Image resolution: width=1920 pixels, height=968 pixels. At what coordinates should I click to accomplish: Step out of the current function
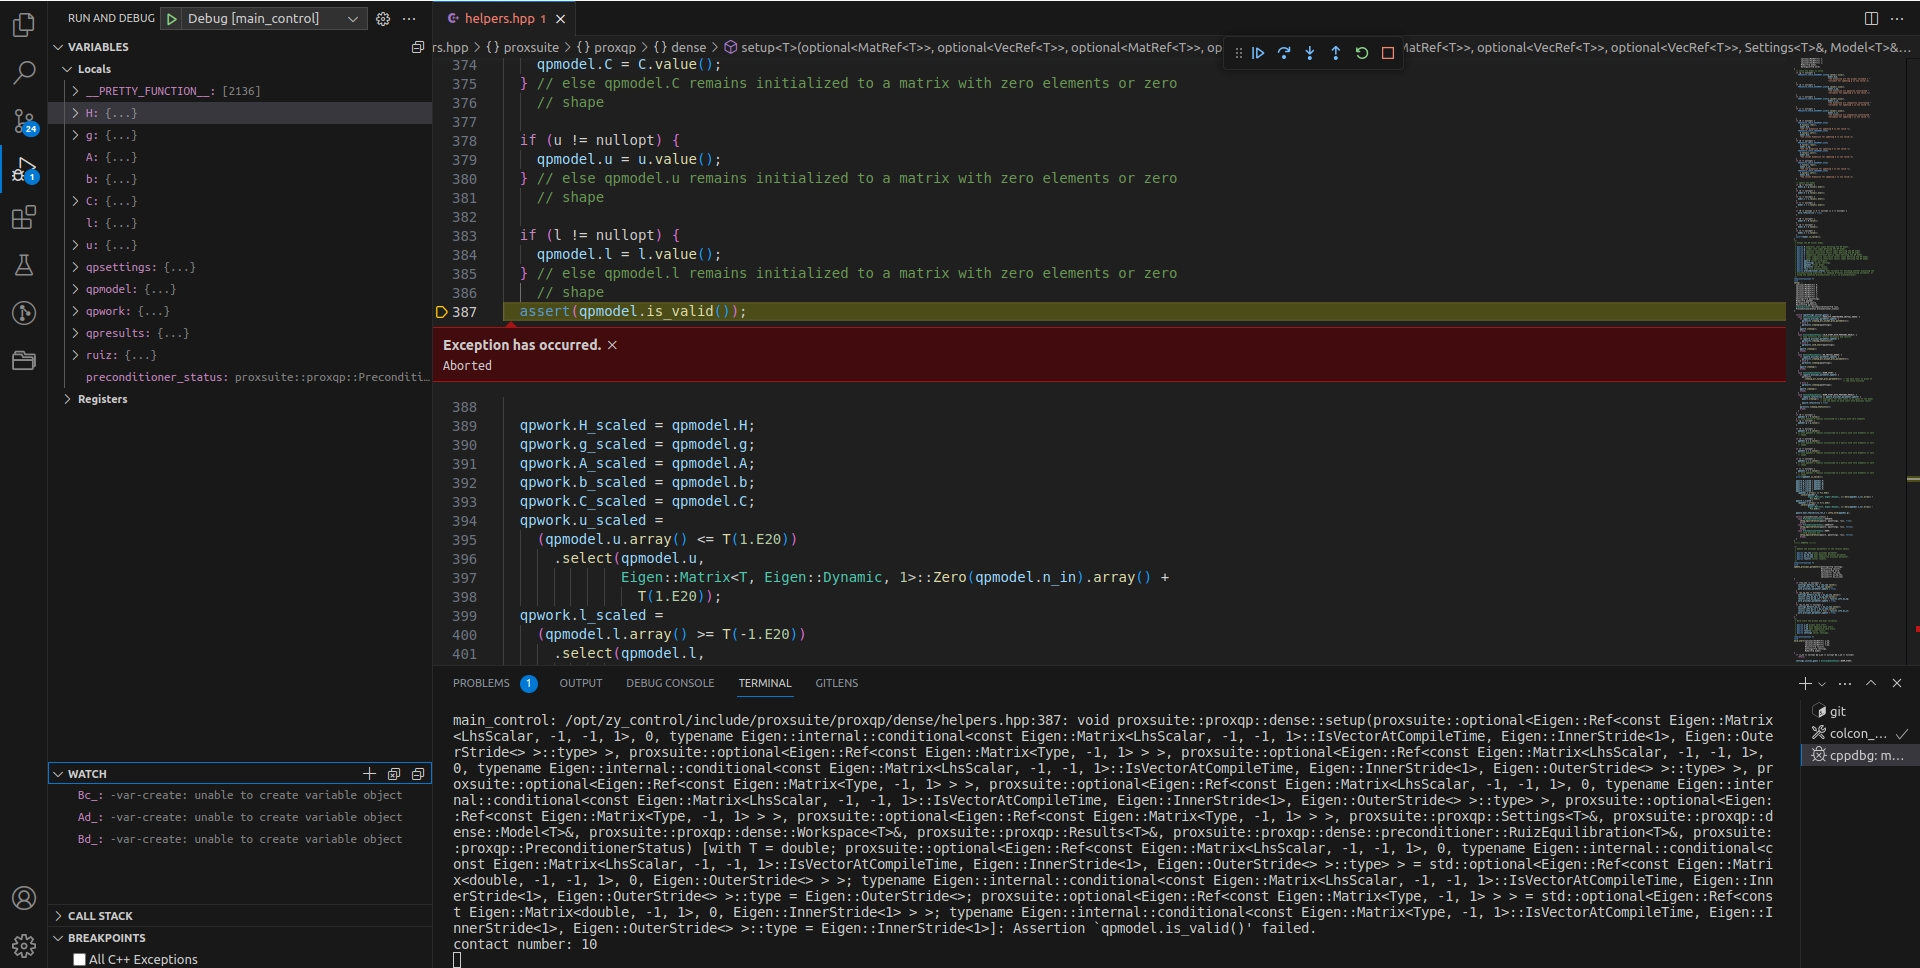(1336, 53)
